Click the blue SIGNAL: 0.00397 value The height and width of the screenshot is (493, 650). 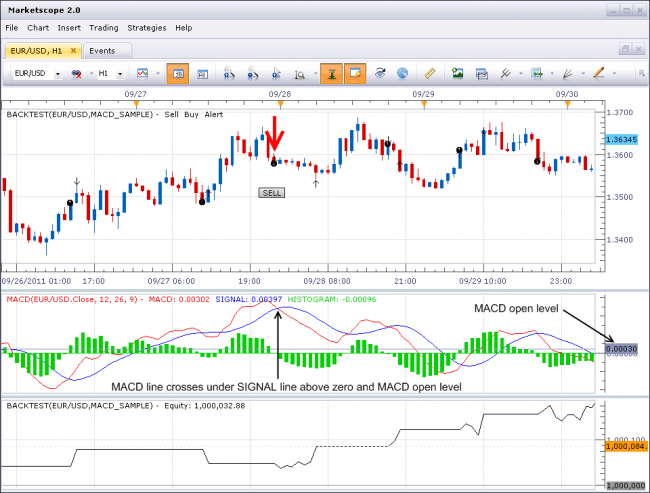249,299
